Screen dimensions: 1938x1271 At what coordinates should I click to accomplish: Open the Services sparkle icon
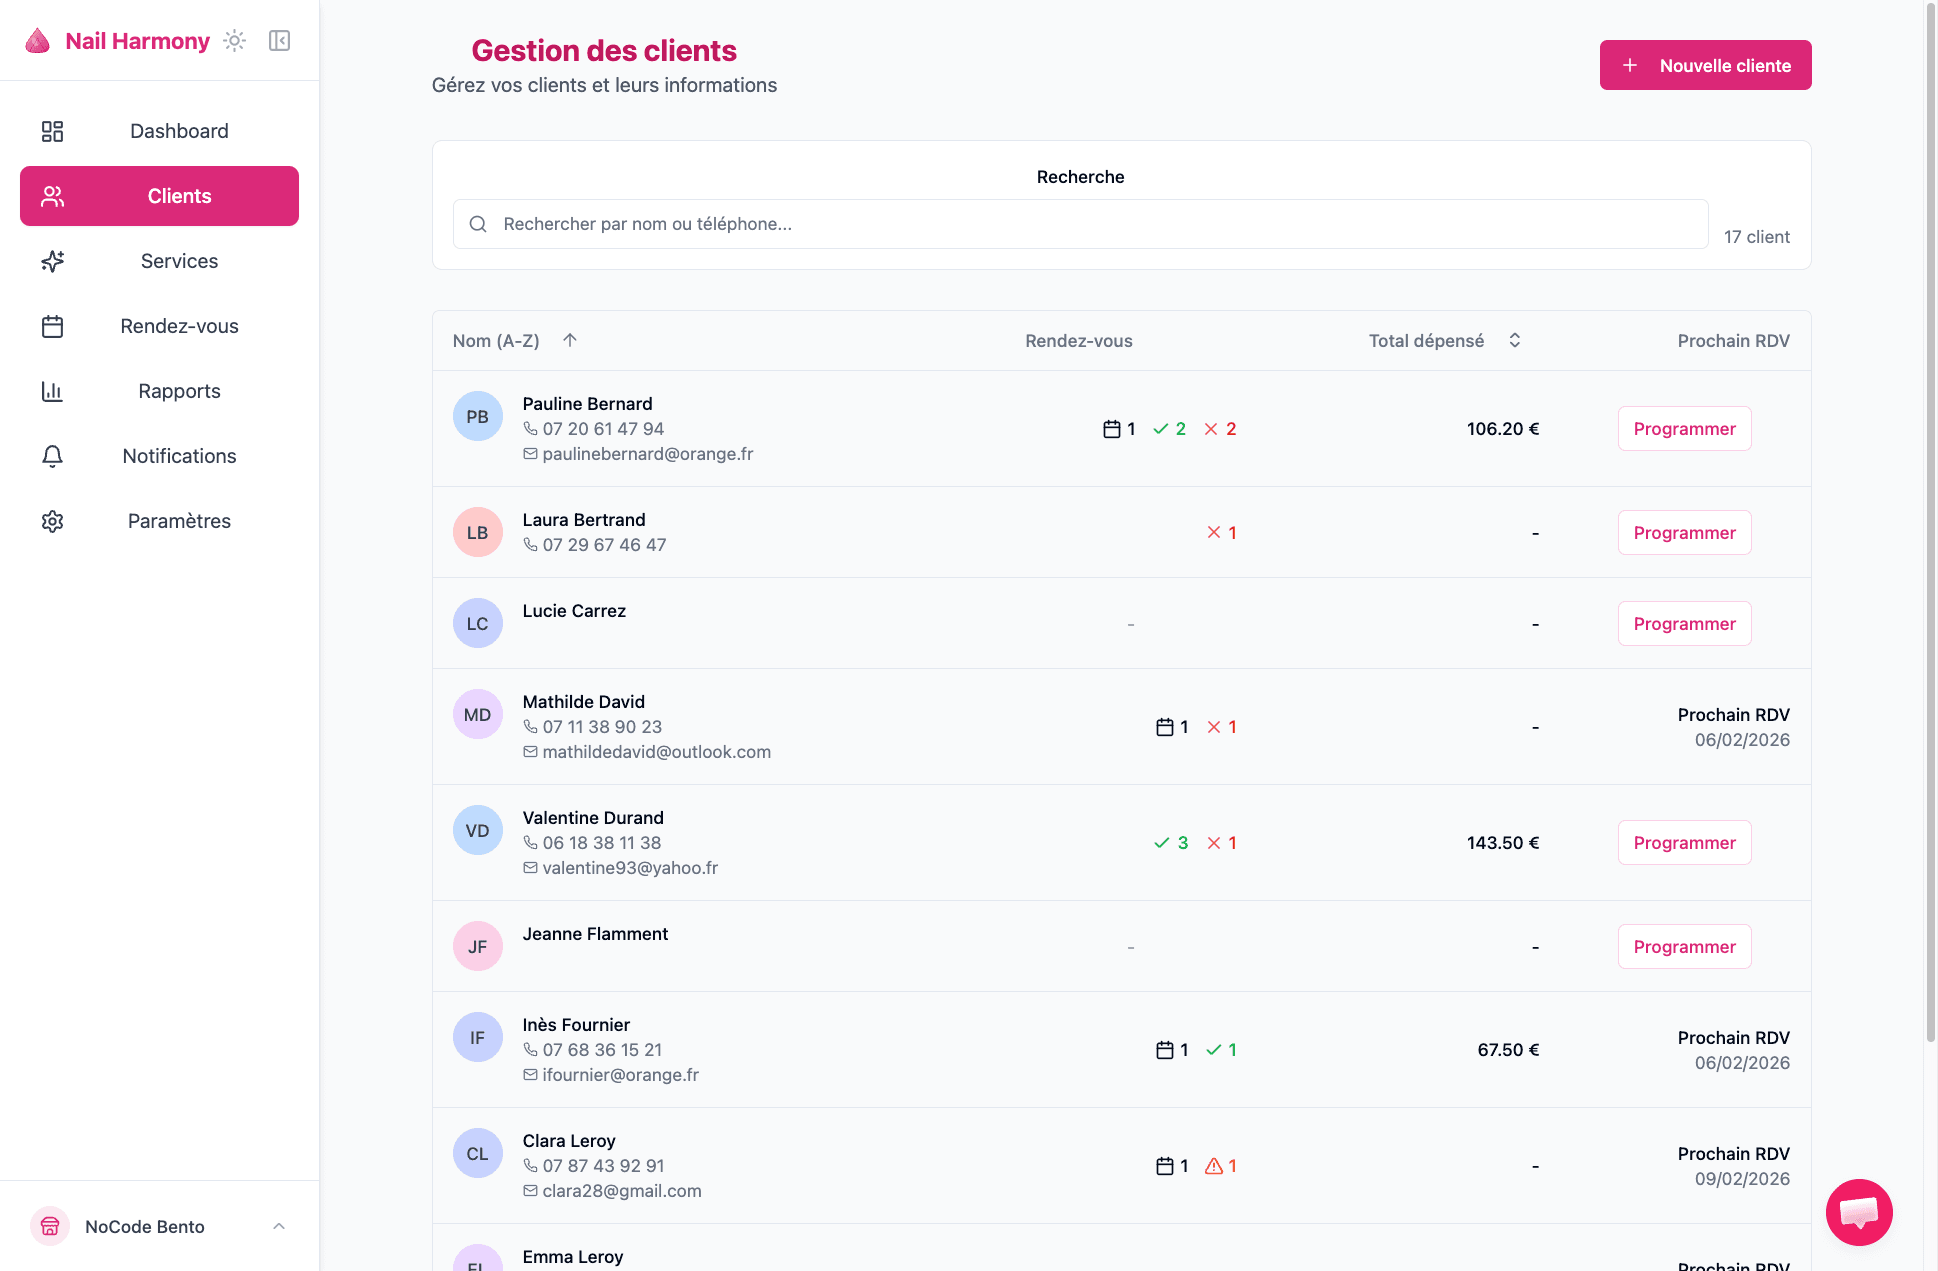52,261
